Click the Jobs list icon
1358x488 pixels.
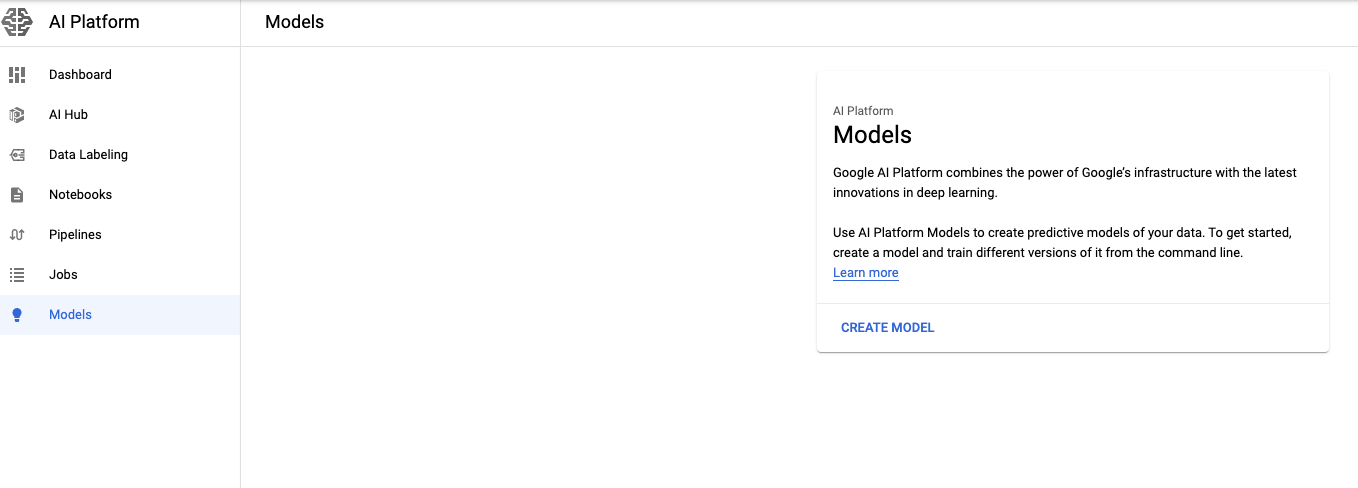17,275
